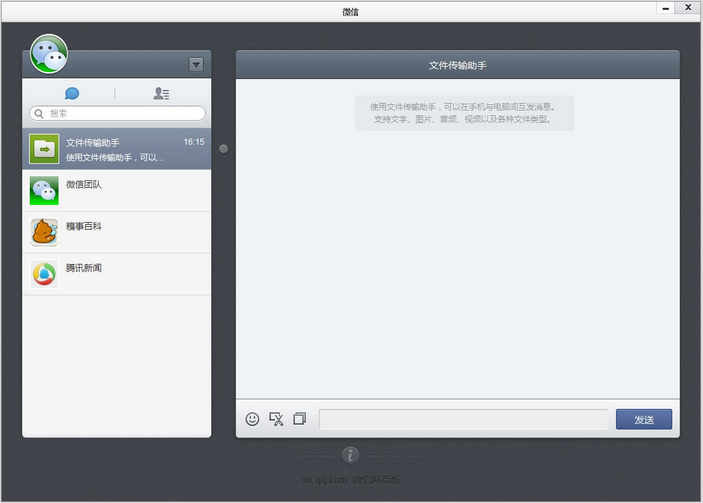The height and width of the screenshot is (503, 703).
Task: Send the message with 发送 button
Action: point(644,419)
